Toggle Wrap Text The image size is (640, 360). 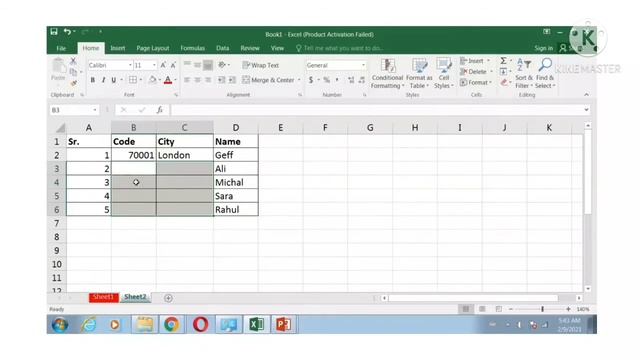tap(260, 65)
